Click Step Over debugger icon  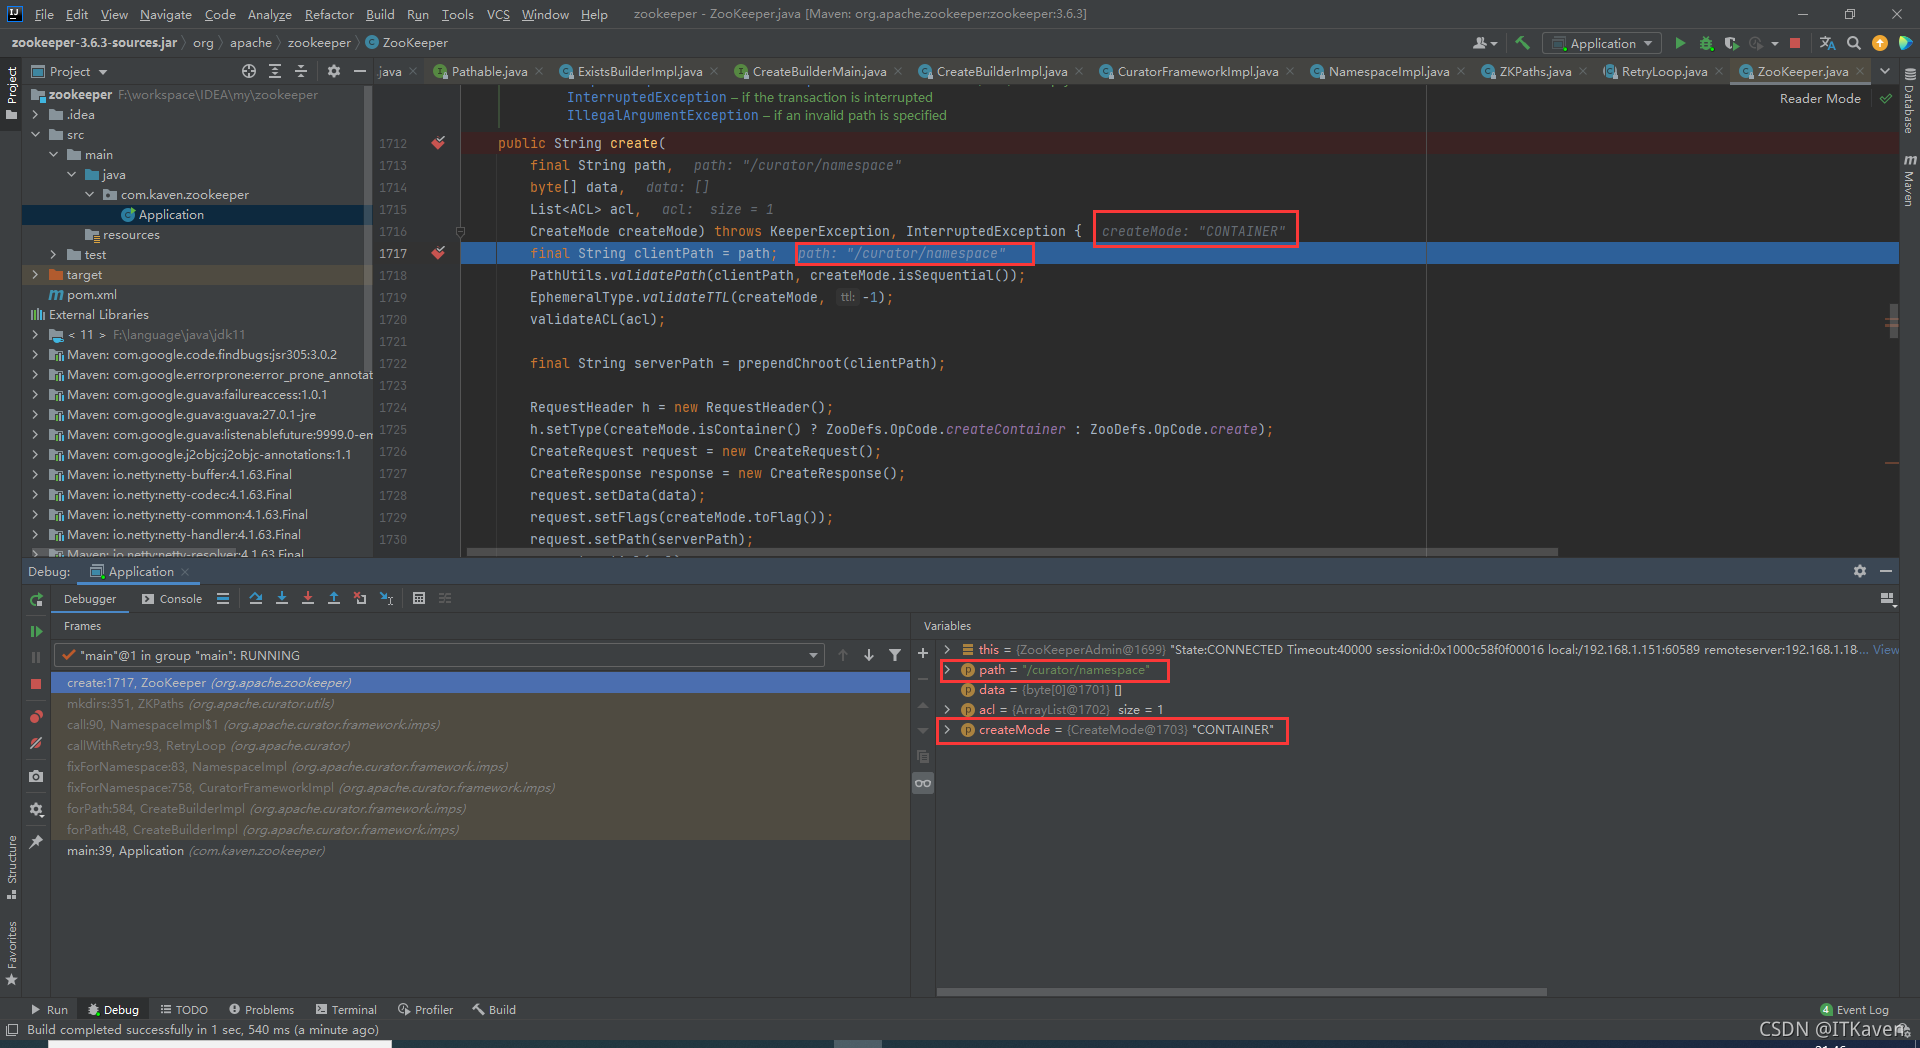(x=256, y=598)
